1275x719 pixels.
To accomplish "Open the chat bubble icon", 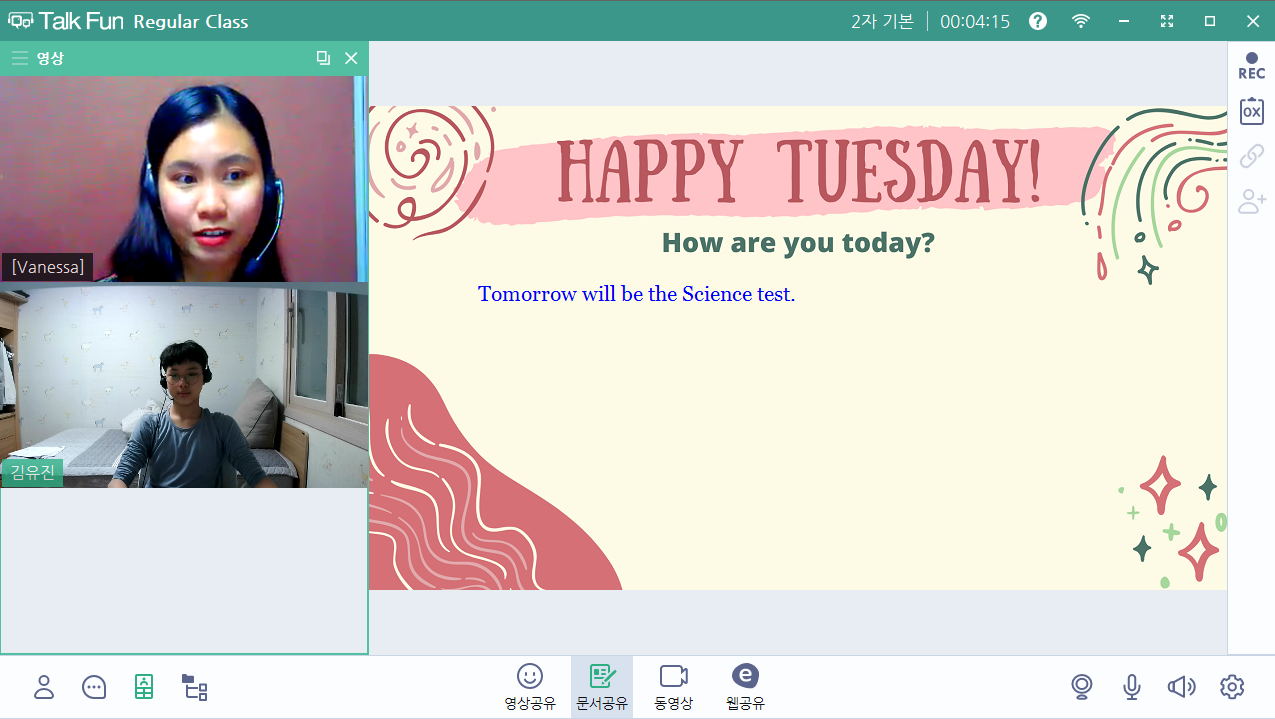I will click(94, 687).
